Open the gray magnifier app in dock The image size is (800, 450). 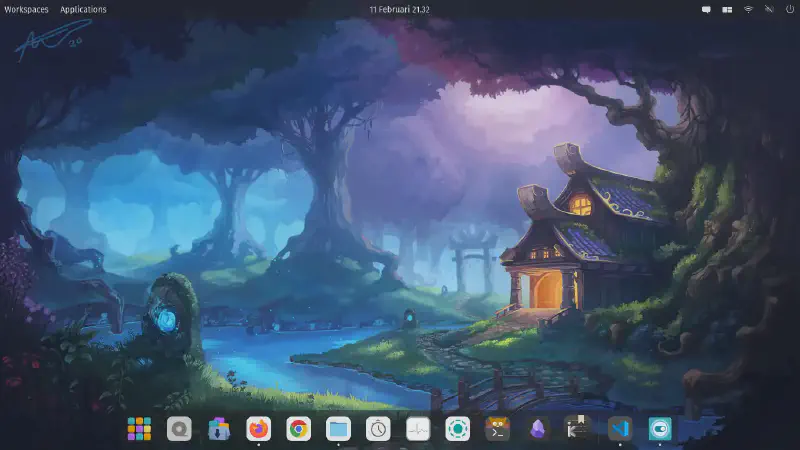[x=179, y=429]
